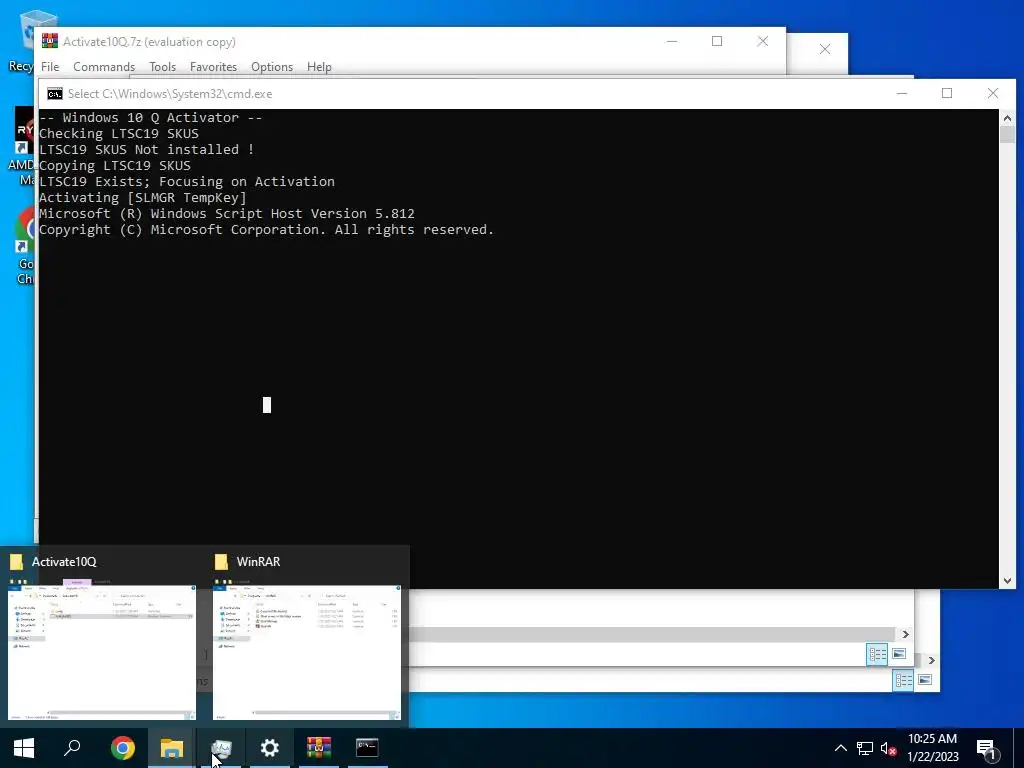Viewport: 1024px width, 768px height.
Task: Minimize the WinRAR Activate10Q.7z window
Action: 671,41
